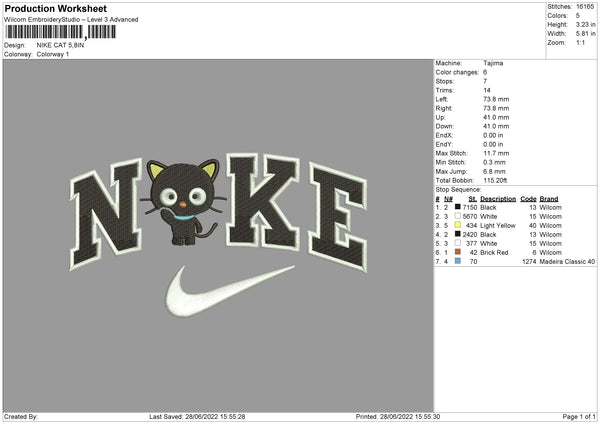This screenshot has width=600, height=424.
Task: Click the "Created By:" footer label
Action: (21, 417)
